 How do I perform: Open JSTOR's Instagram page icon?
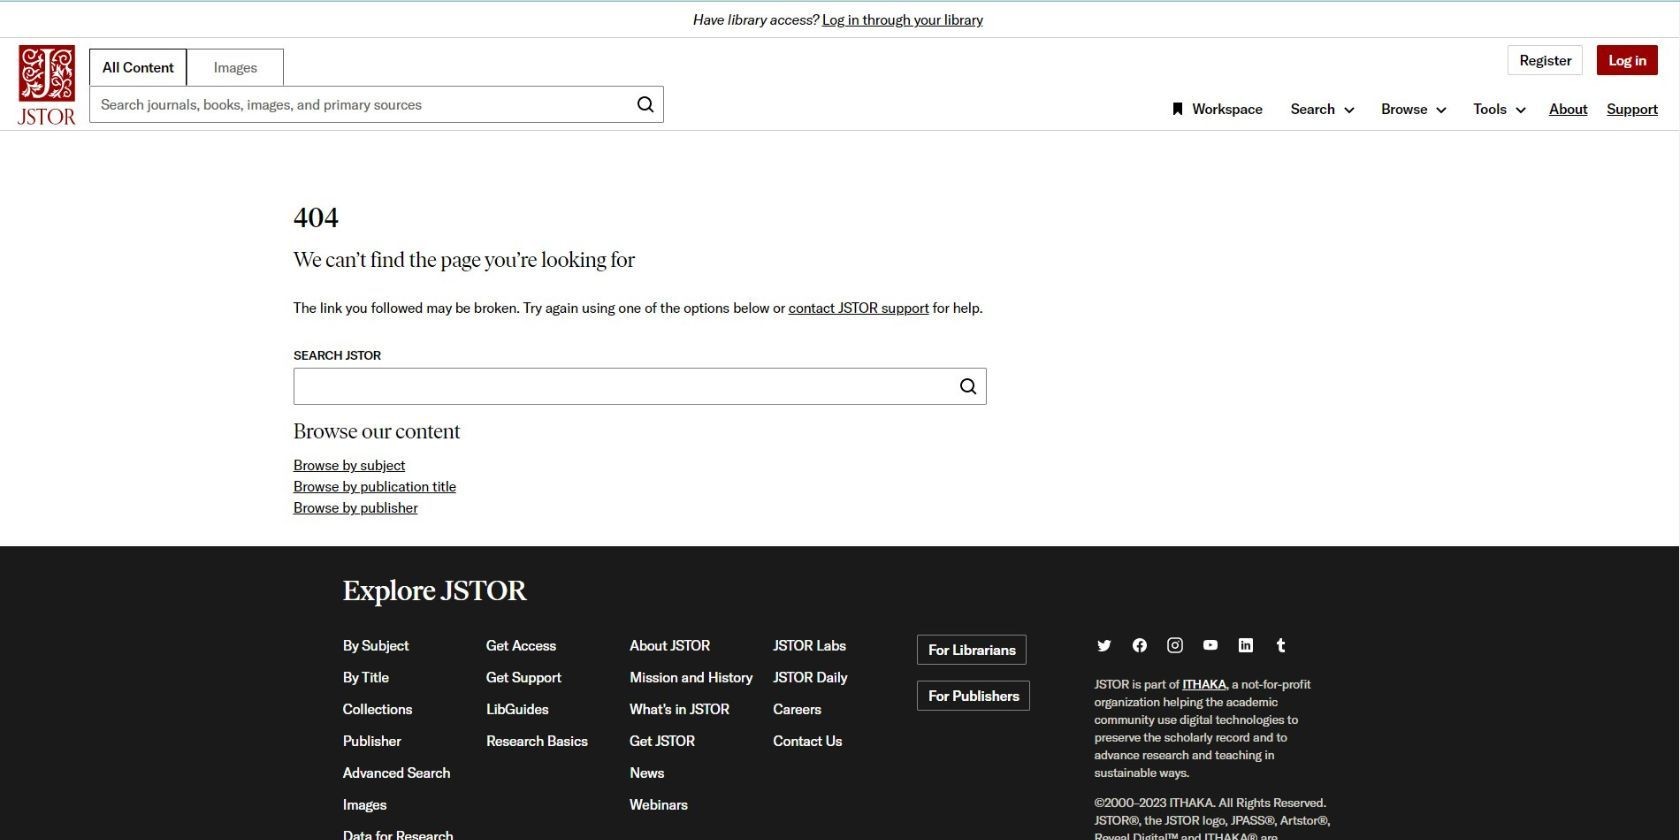tap(1175, 645)
